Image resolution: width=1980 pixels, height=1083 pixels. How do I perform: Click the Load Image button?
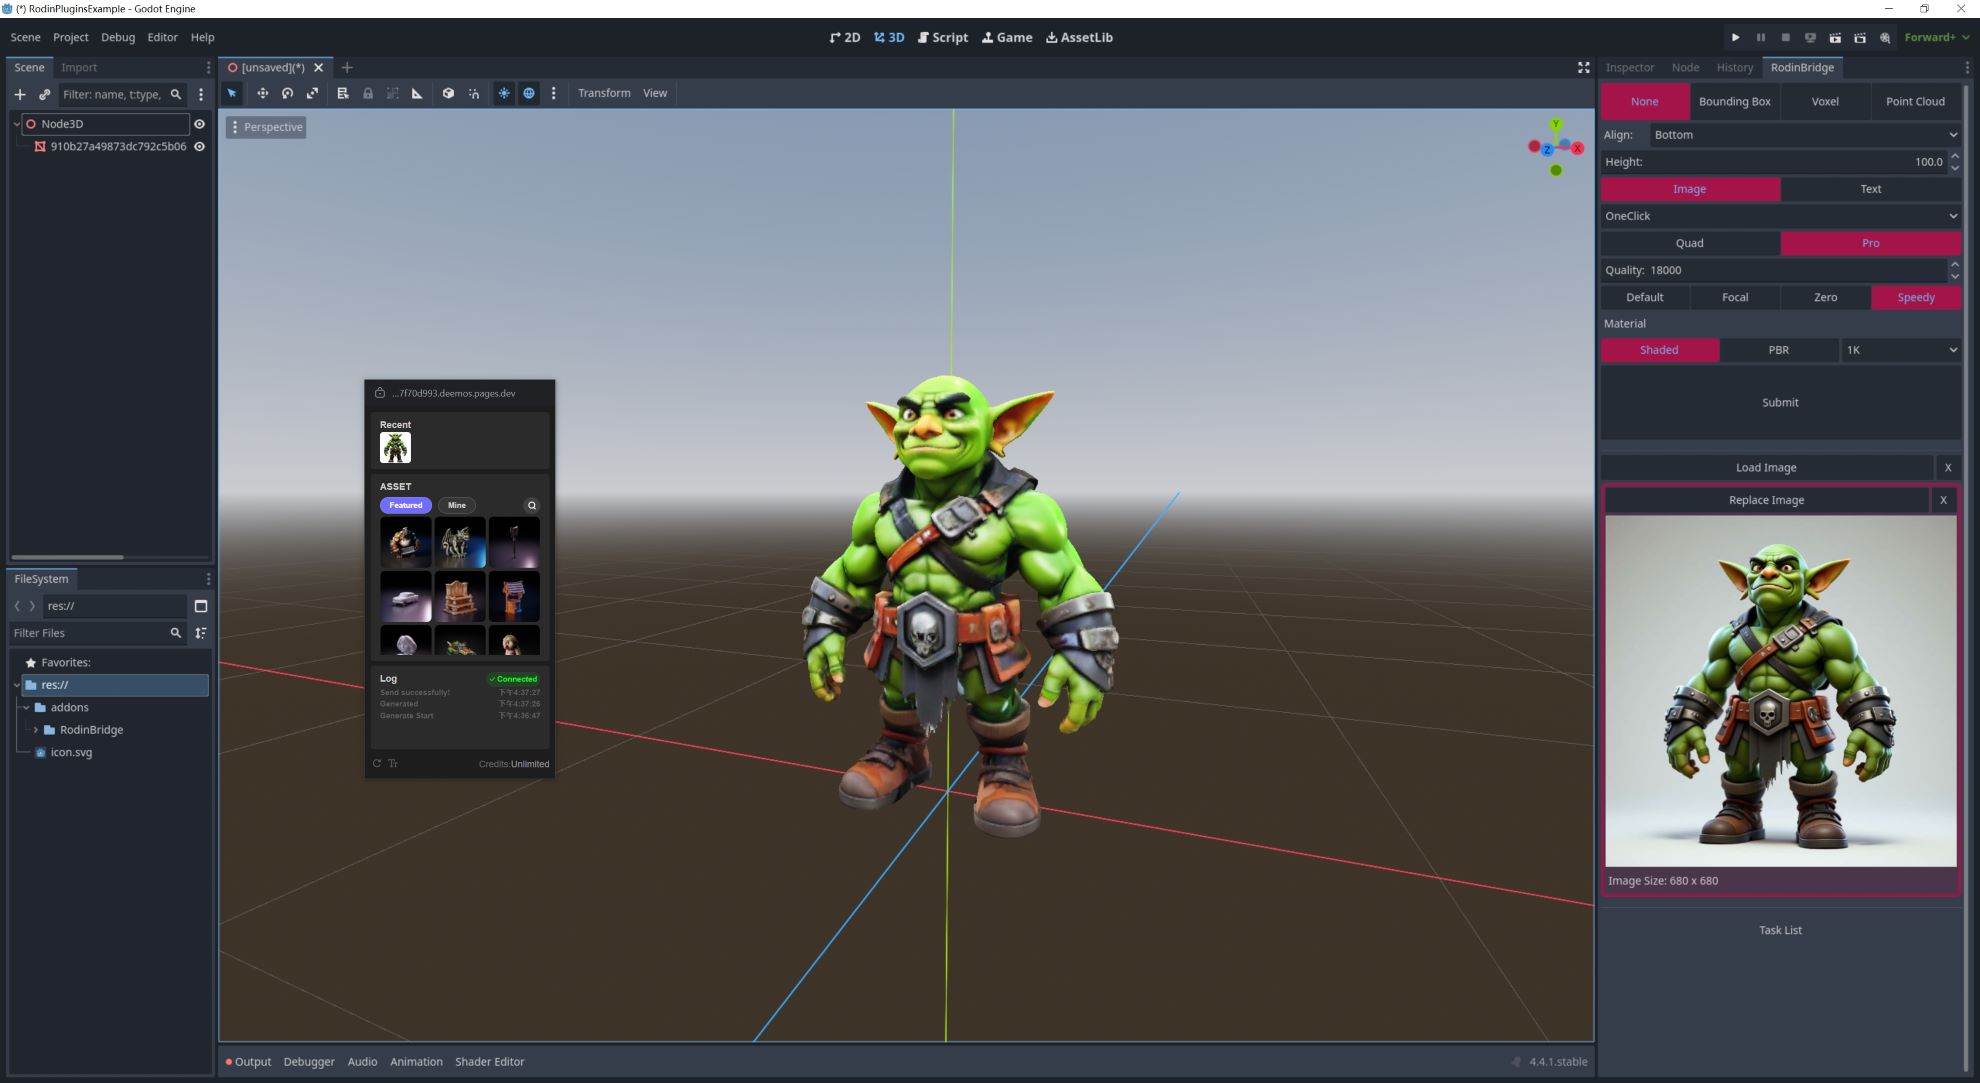point(1765,467)
